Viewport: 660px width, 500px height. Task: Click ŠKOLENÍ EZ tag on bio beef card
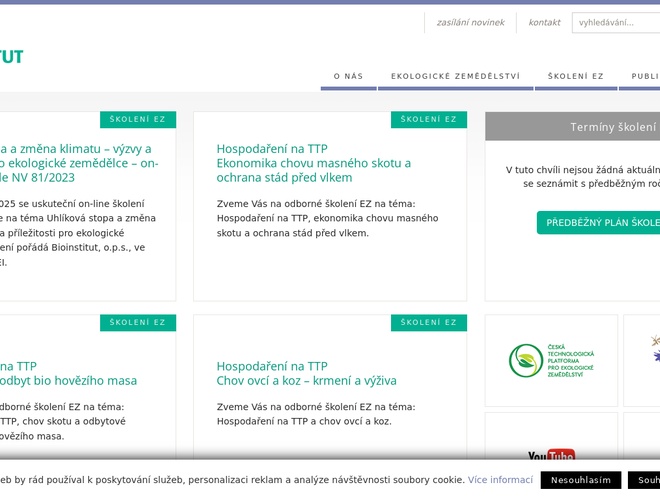(x=137, y=323)
